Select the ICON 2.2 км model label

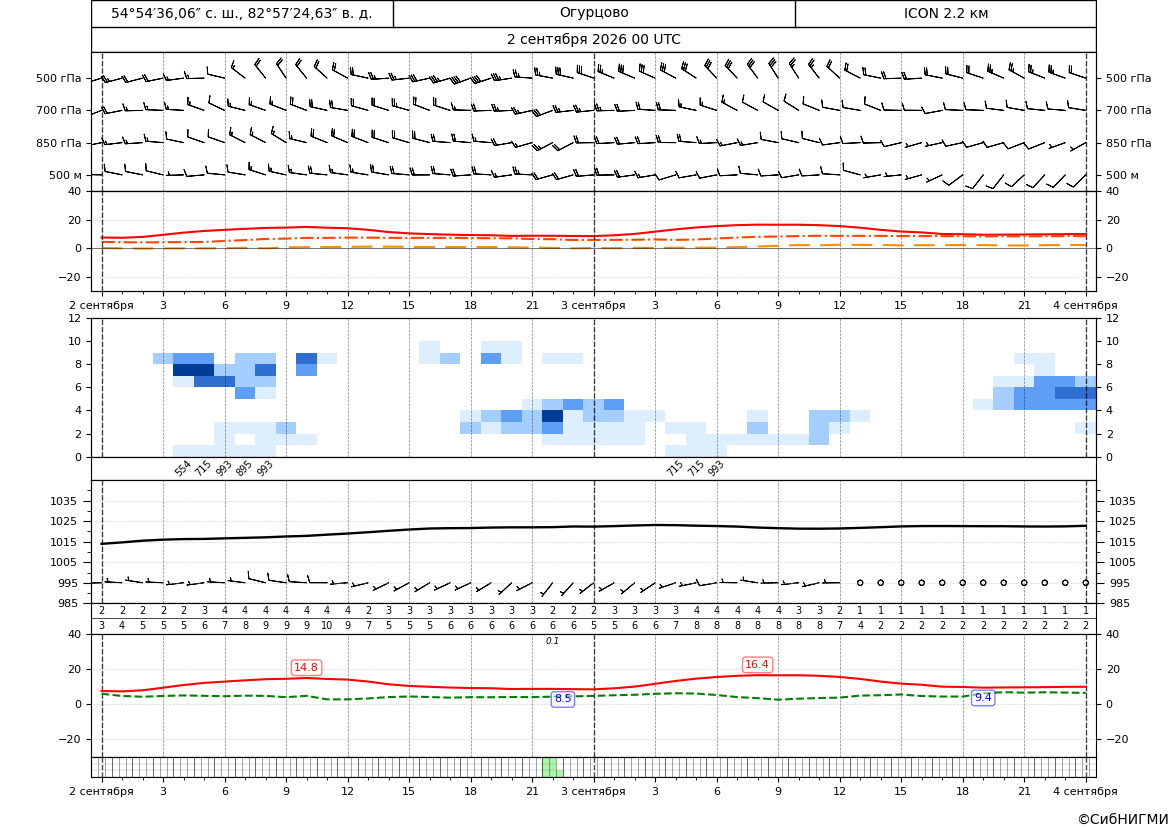(x=945, y=13)
